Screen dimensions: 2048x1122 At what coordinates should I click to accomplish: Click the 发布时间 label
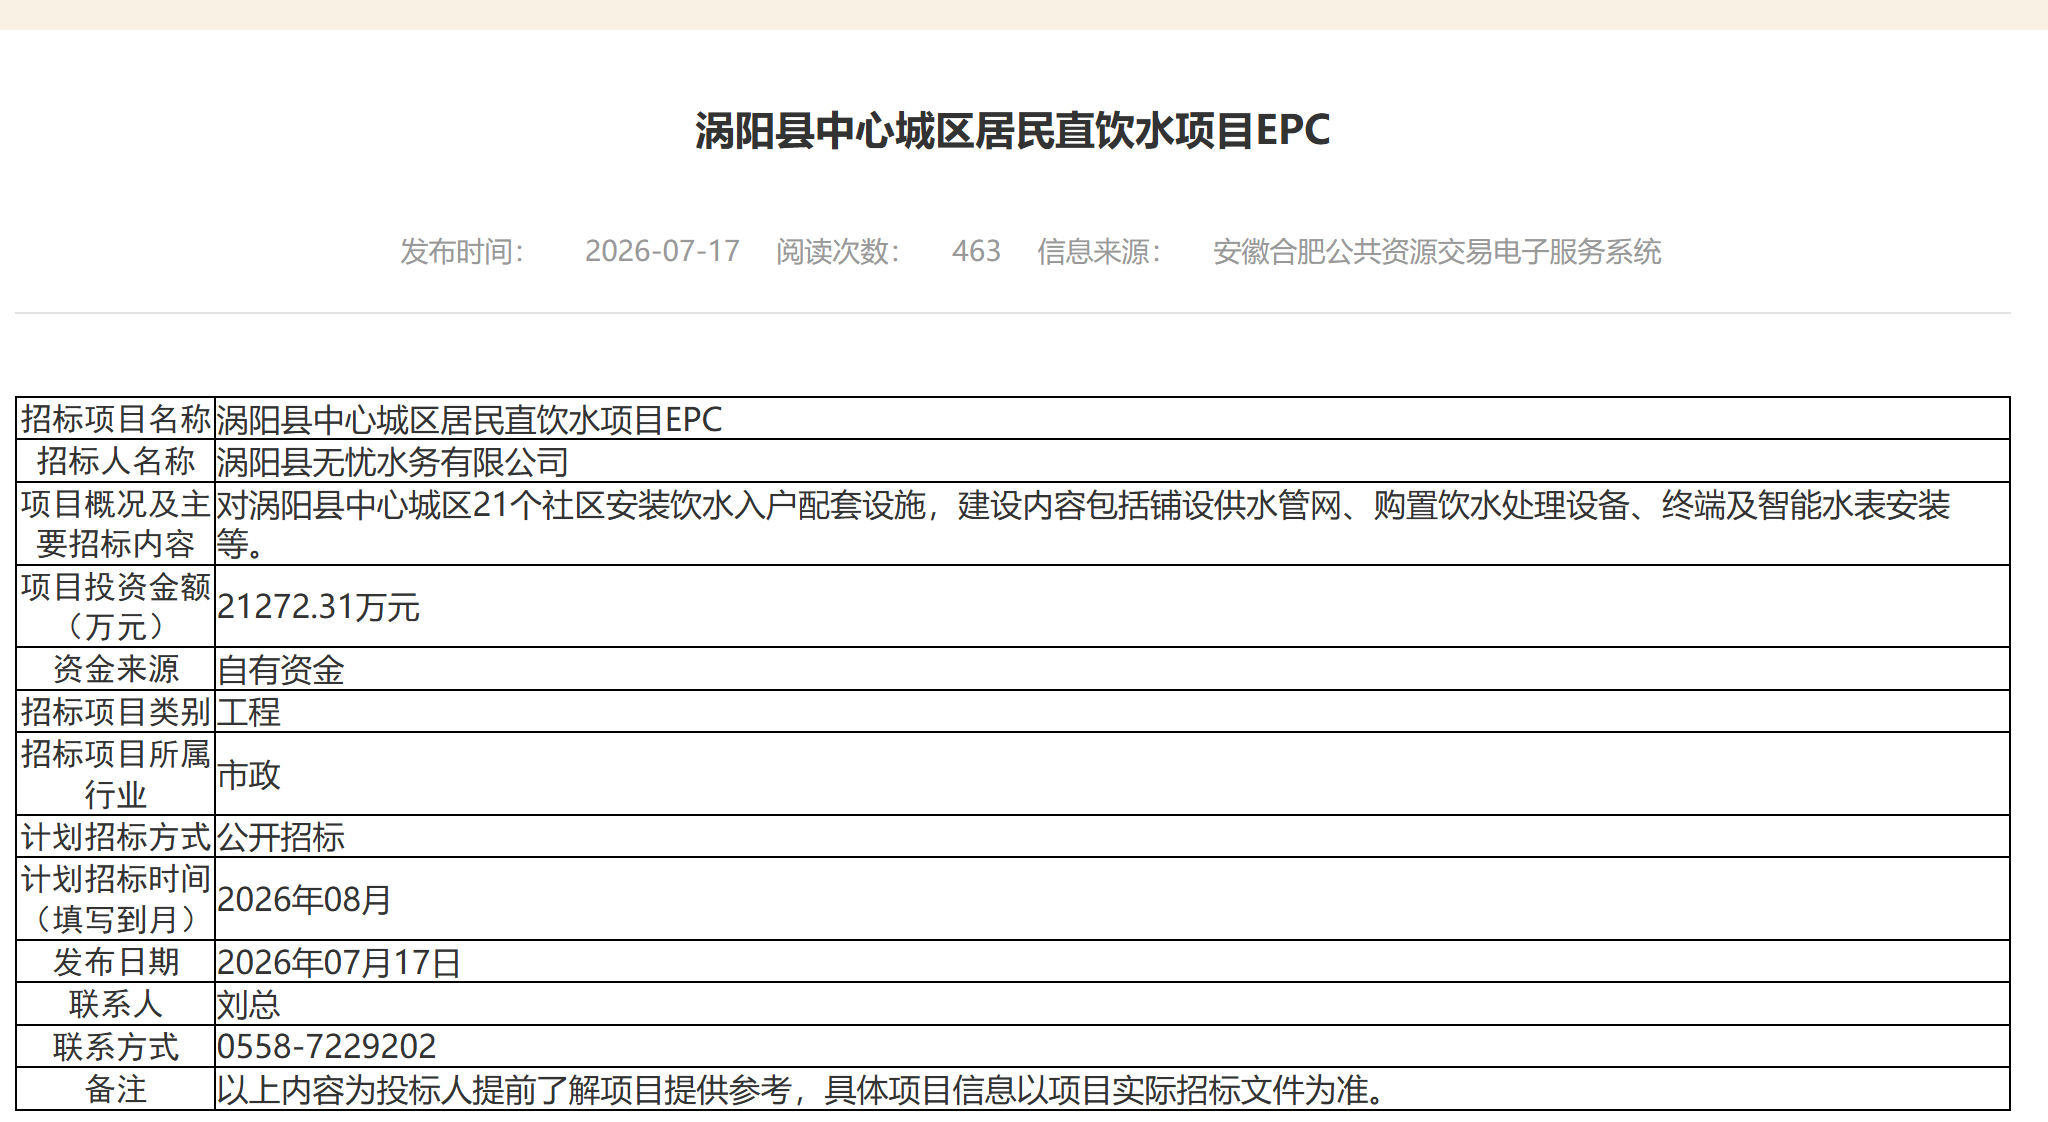462,251
